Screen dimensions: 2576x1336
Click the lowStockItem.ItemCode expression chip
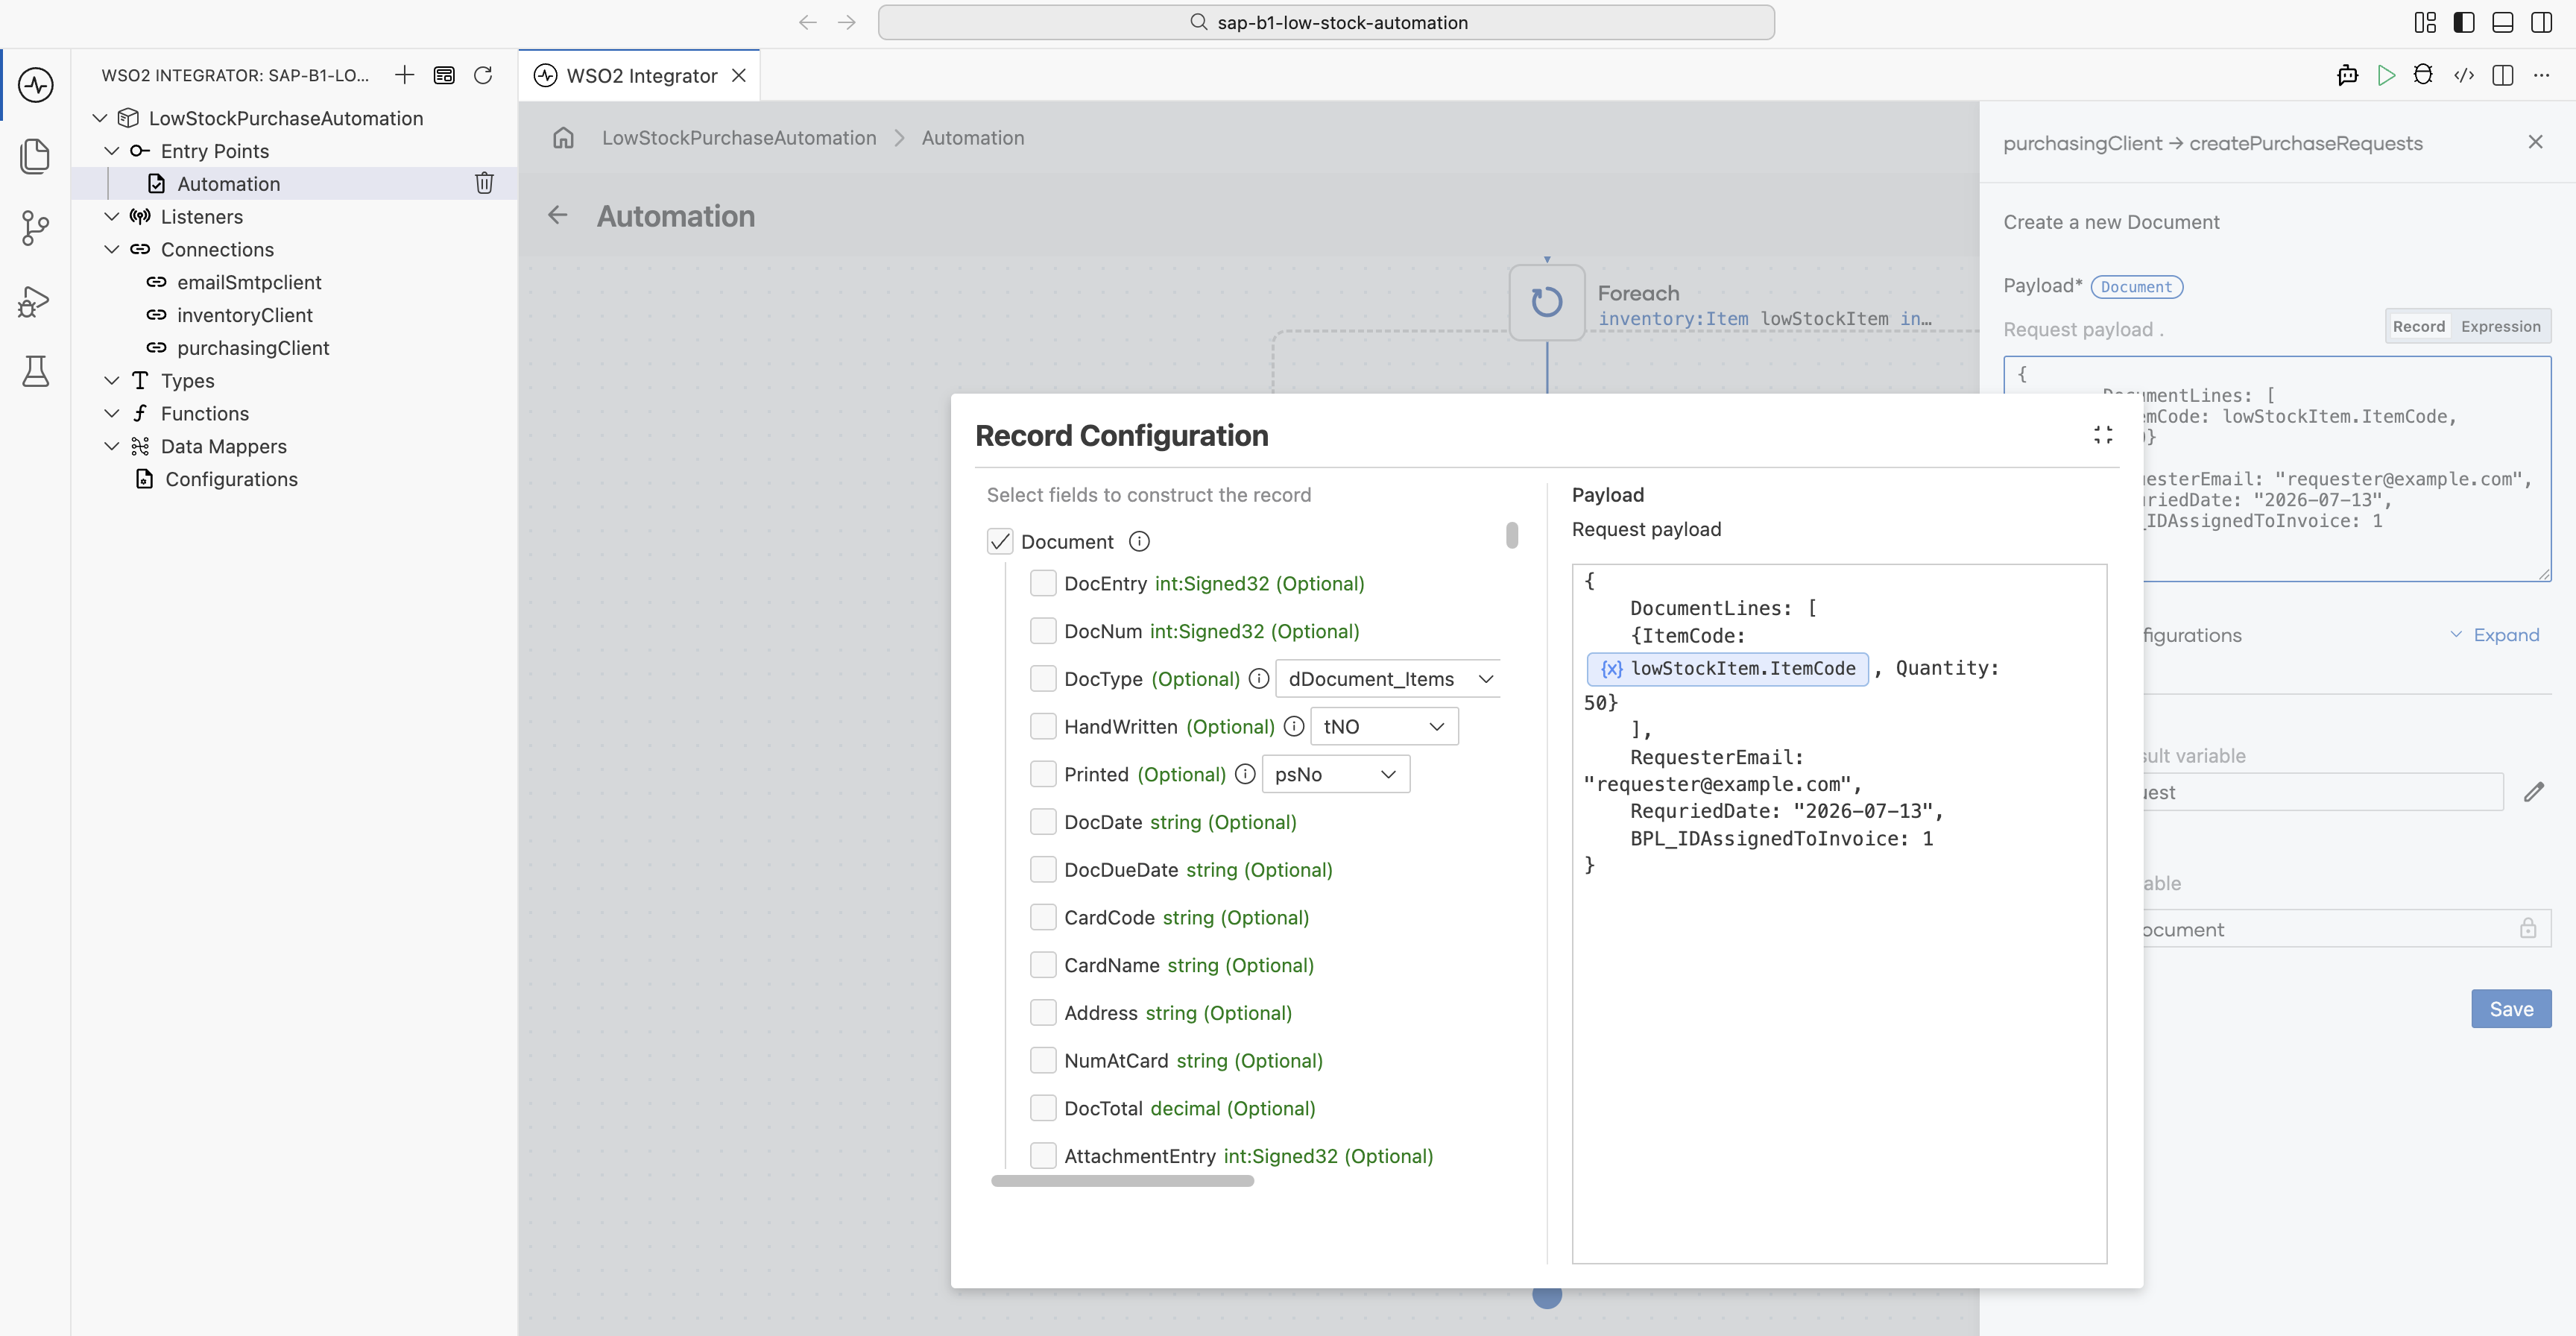(x=1728, y=668)
